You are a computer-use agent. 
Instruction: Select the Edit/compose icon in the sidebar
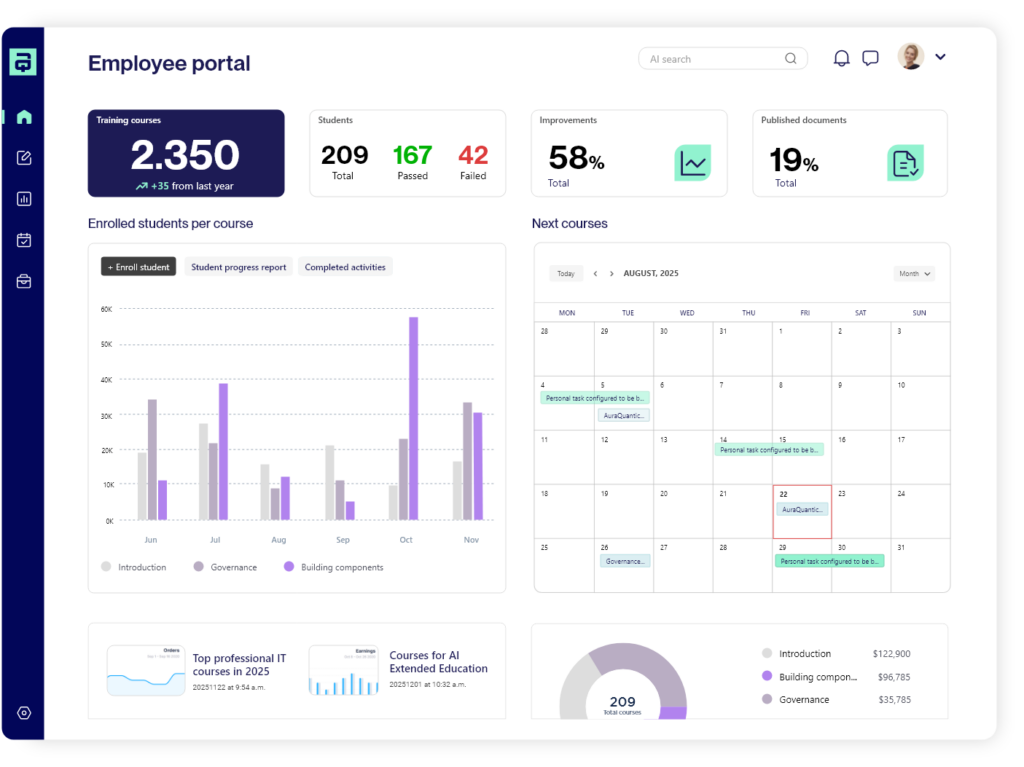22,157
